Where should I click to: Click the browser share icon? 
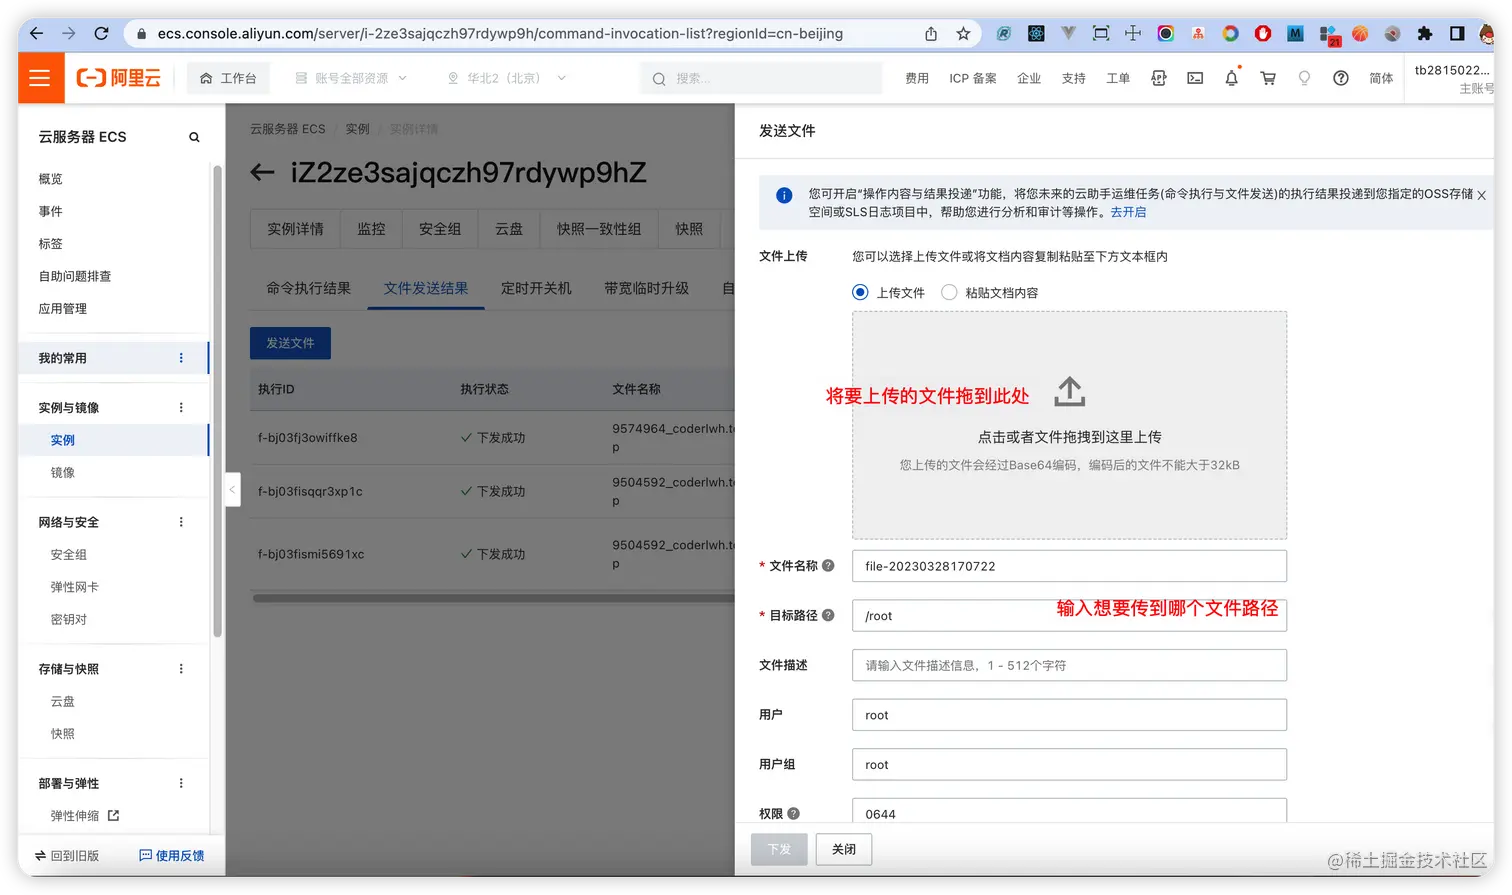[x=931, y=33]
